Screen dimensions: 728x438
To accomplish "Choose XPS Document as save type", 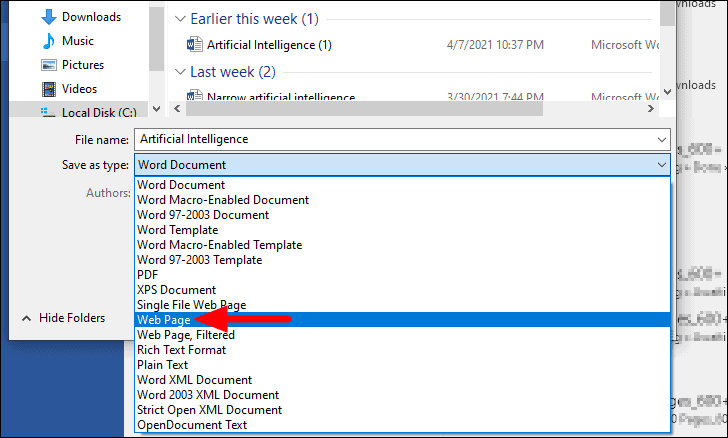I will [x=402, y=290].
